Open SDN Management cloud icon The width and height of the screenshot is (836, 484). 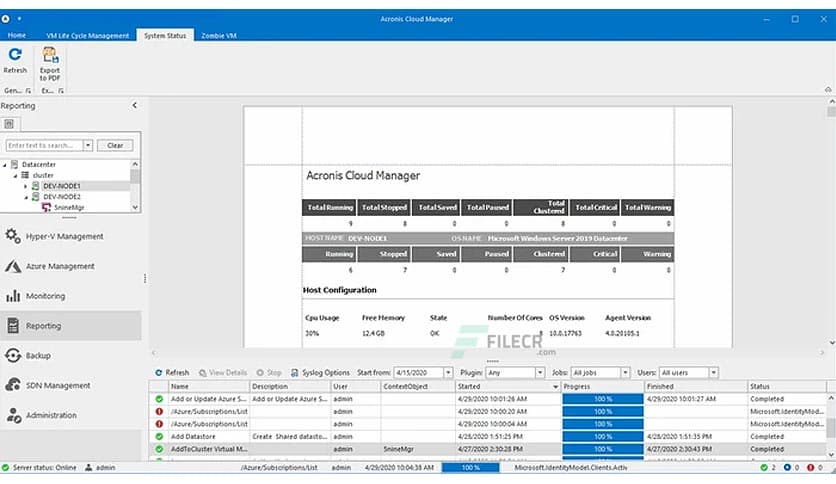(x=13, y=385)
